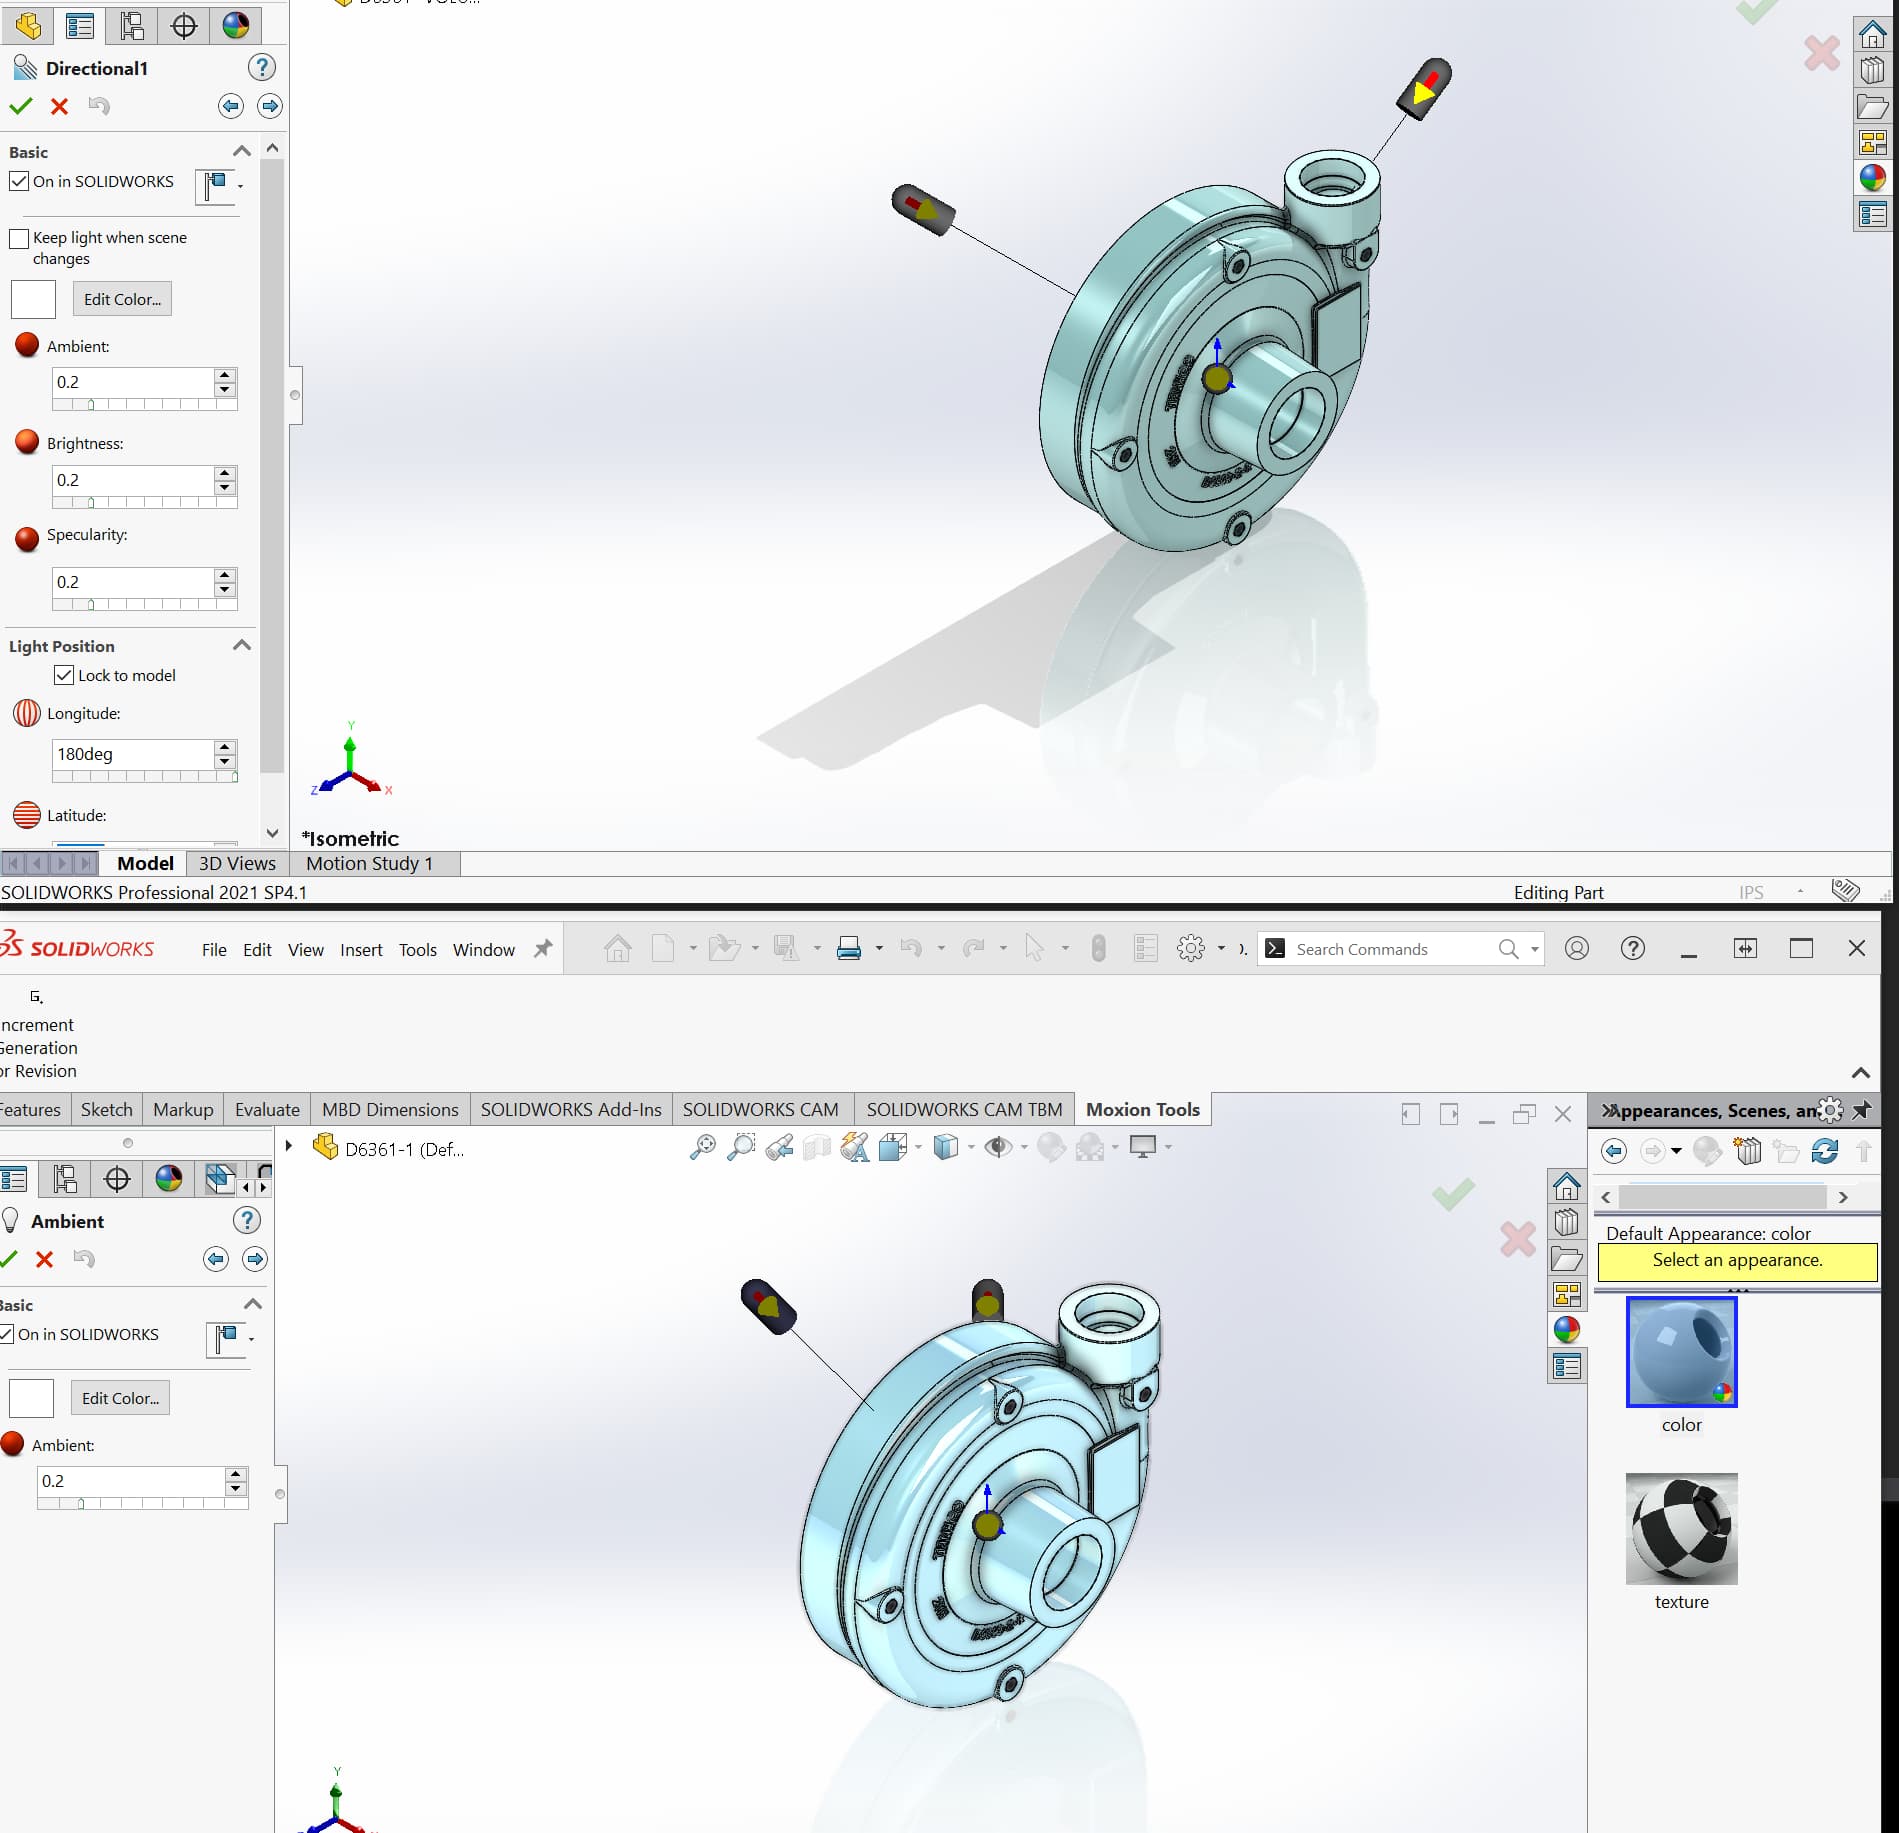Open the Options gear in the top toolbar
The image size is (1899, 1833).
point(1190,948)
